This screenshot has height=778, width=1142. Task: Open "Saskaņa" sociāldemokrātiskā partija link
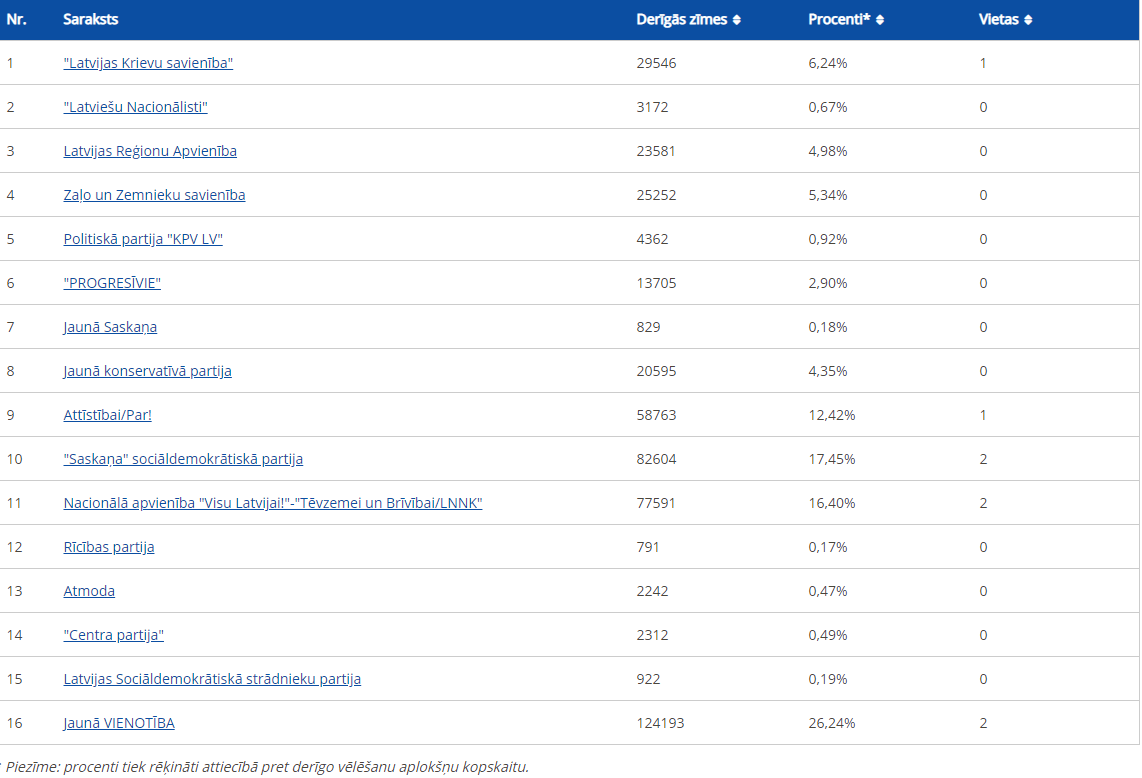point(183,459)
